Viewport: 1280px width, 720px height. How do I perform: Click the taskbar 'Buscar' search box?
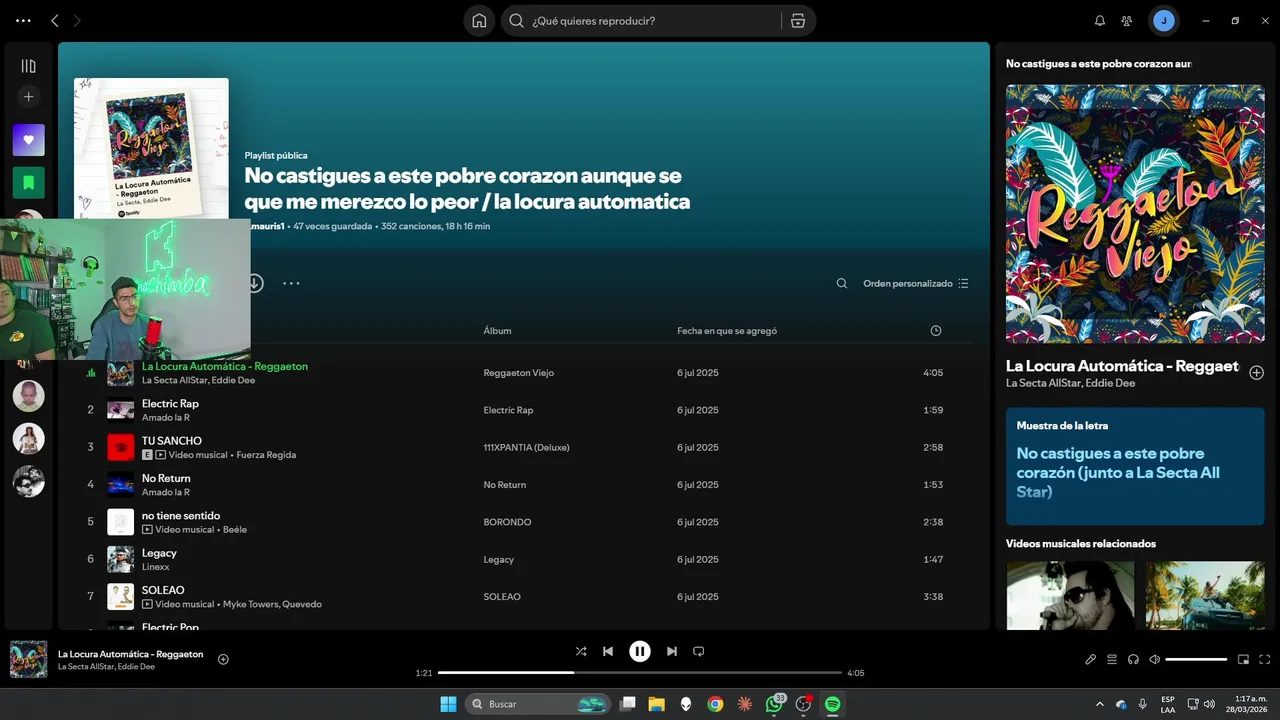coord(538,704)
